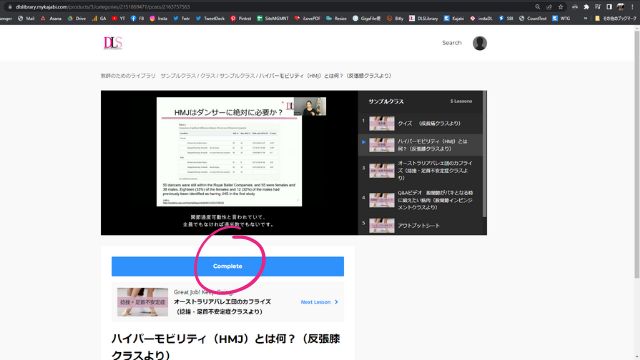Select lesson 5 output sheet in playlist
The image size is (640, 360).
pos(420,225)
